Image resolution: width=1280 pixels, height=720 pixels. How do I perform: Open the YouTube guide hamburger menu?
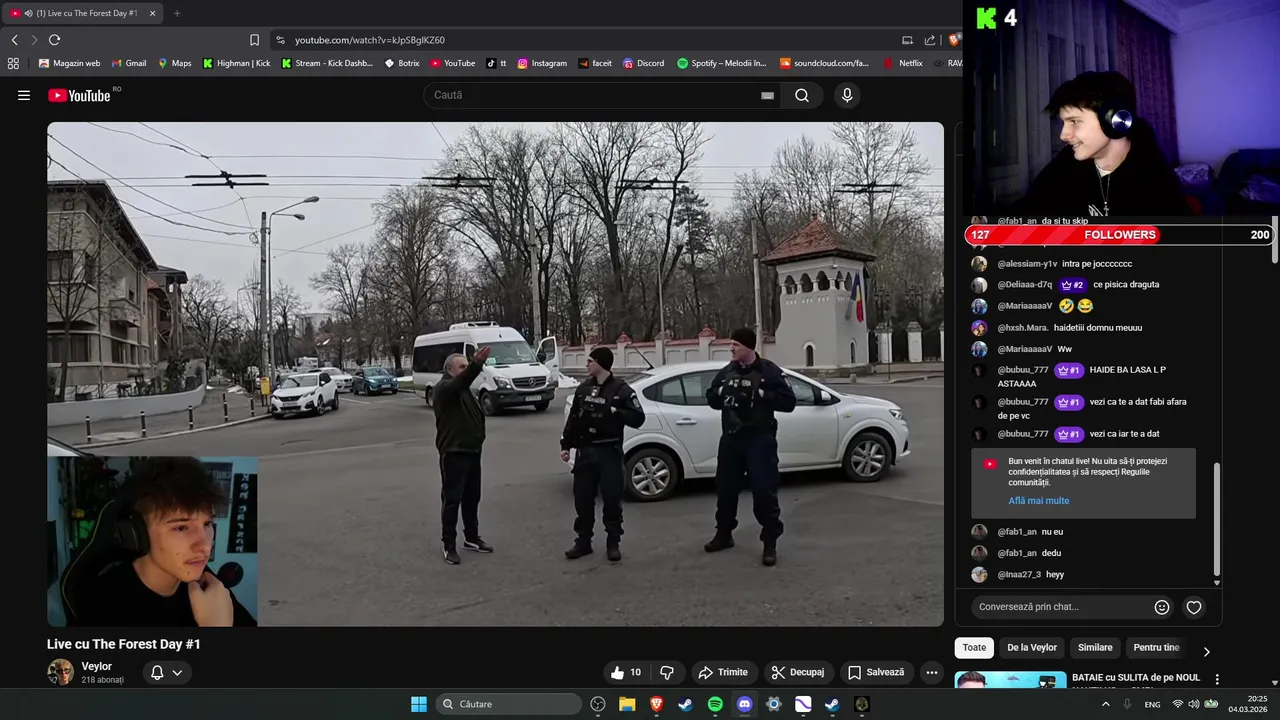pos(24,95)
